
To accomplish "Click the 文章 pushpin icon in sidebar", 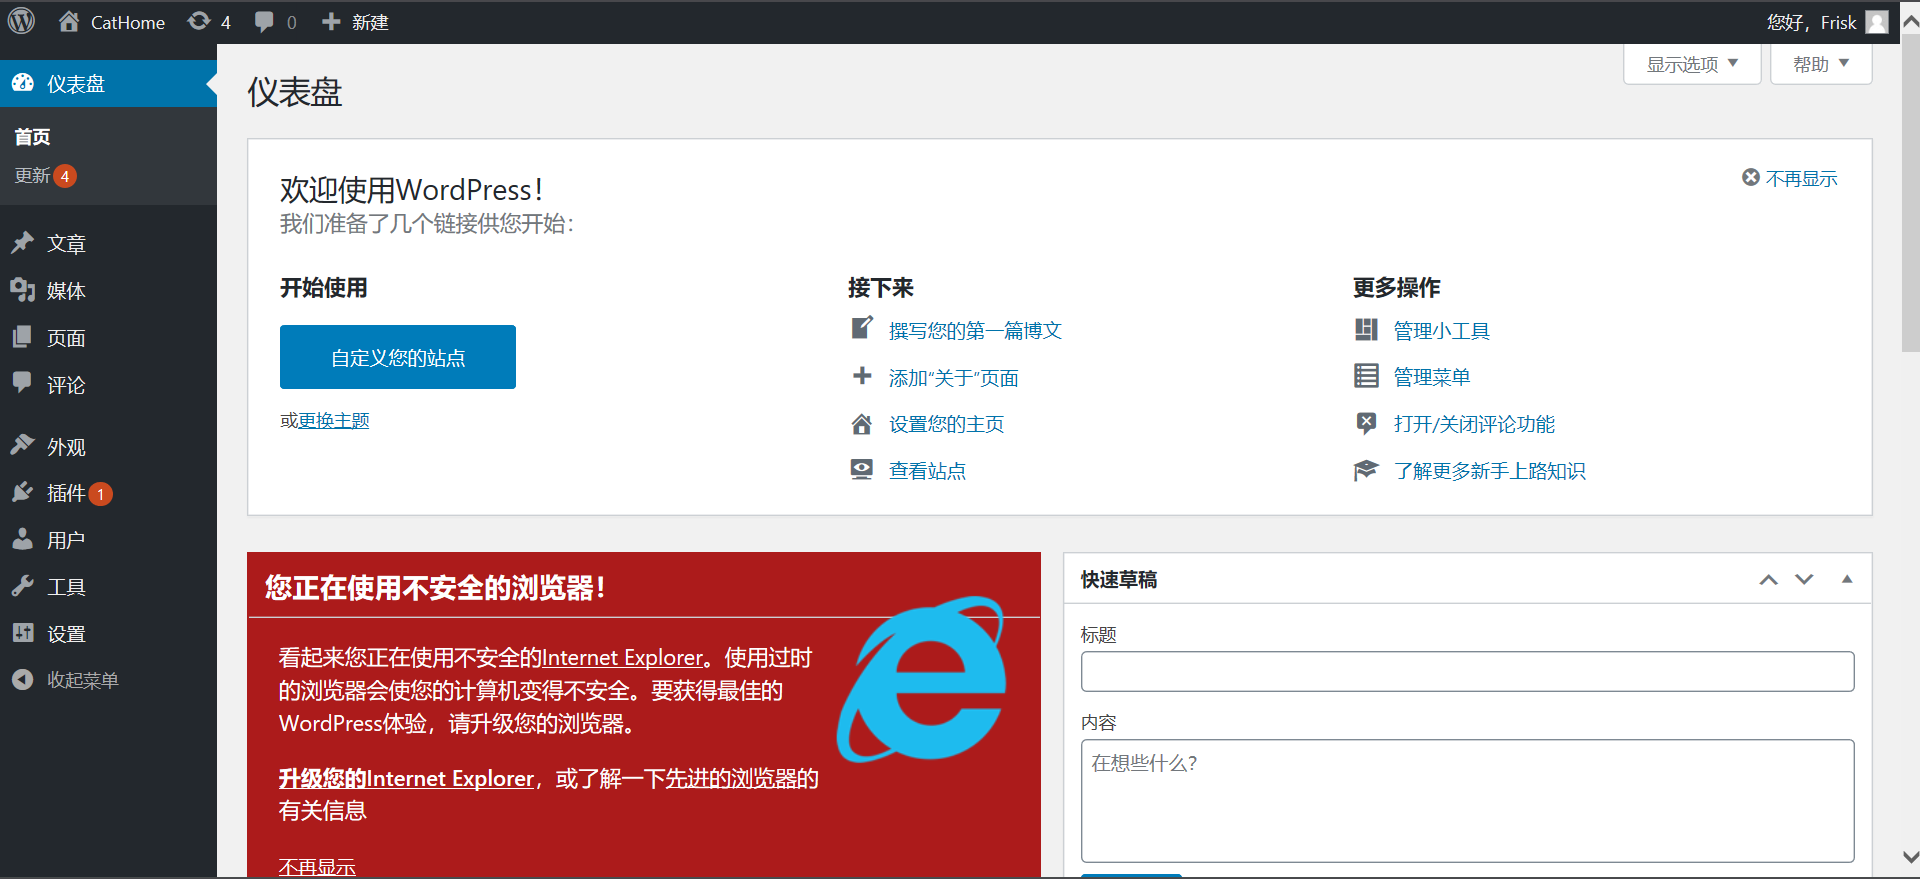I will click(22, 243).
